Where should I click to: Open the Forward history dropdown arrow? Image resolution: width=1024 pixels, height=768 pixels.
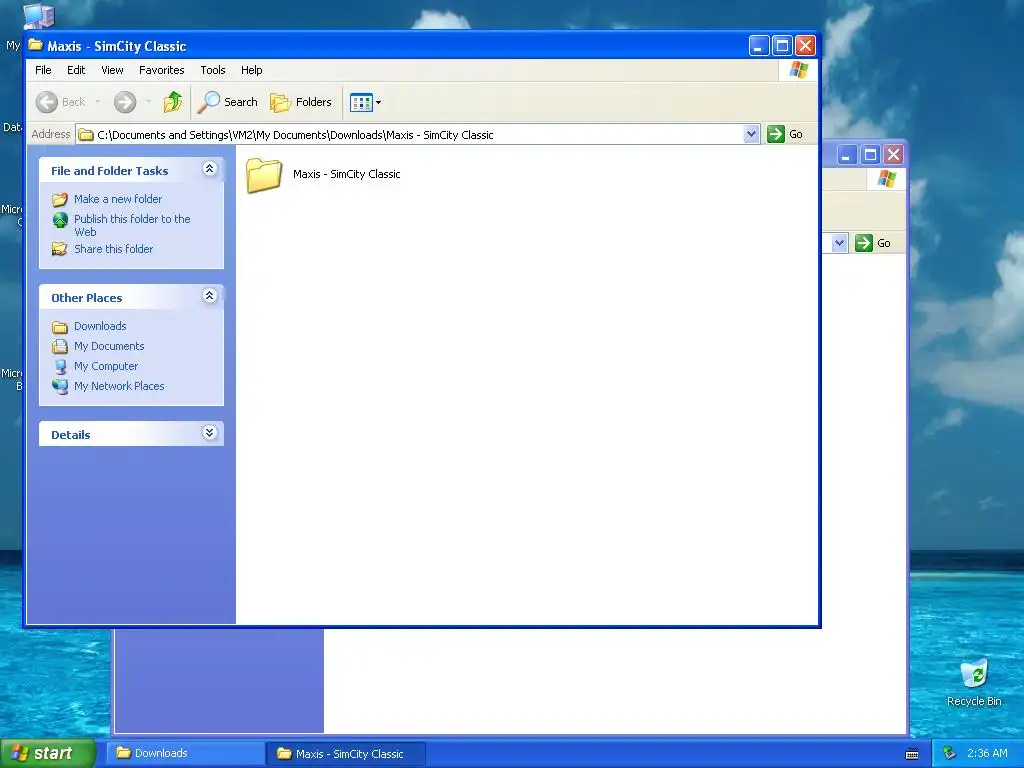tap(148, 102)
